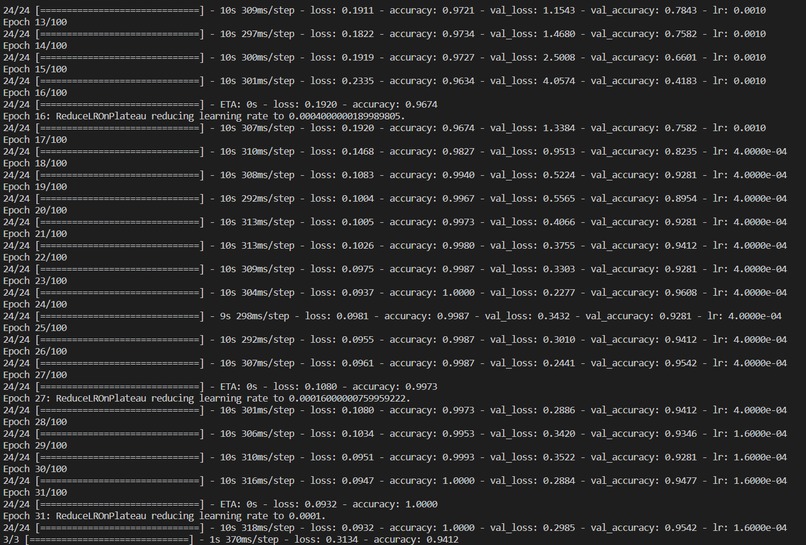Click the value 'loss: 0.2335'
This screenshot has width=806, height=545.
342,81
